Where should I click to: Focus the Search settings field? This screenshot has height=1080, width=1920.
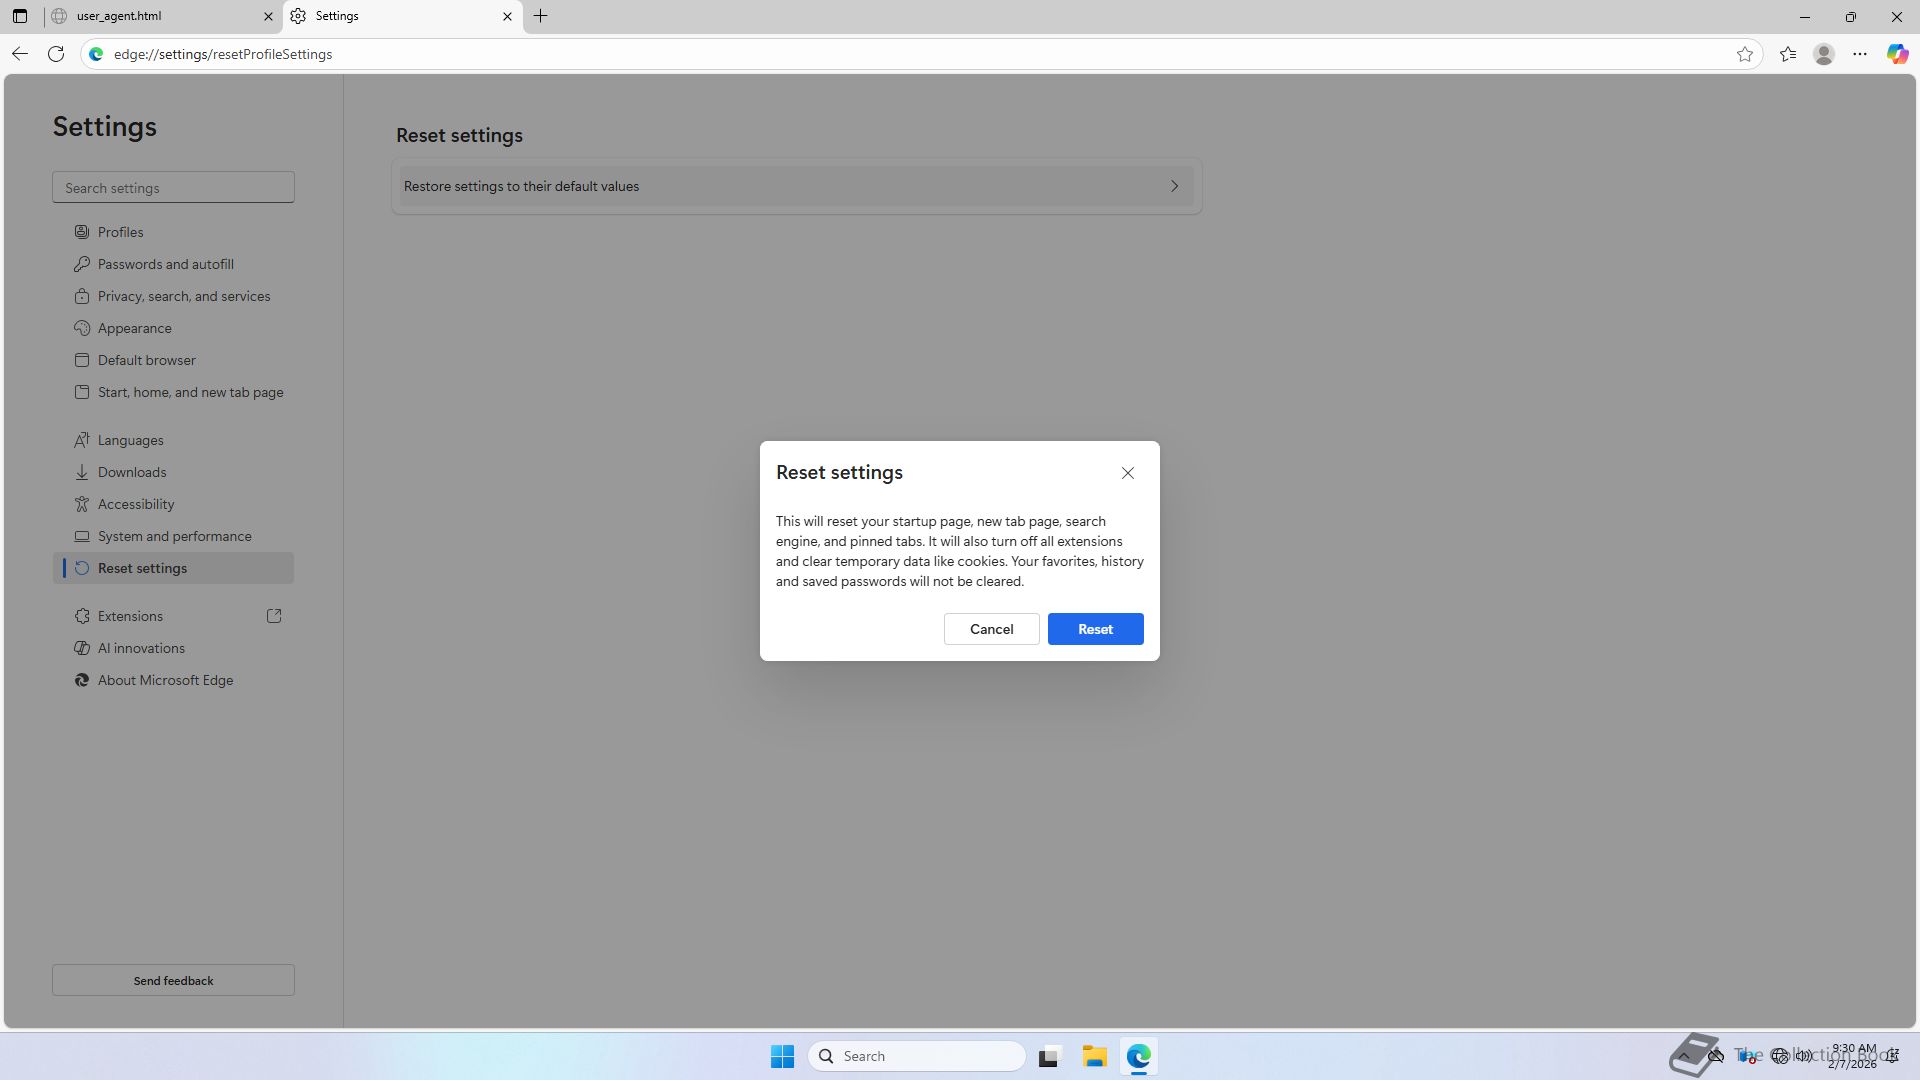click(x=173, y=188)
